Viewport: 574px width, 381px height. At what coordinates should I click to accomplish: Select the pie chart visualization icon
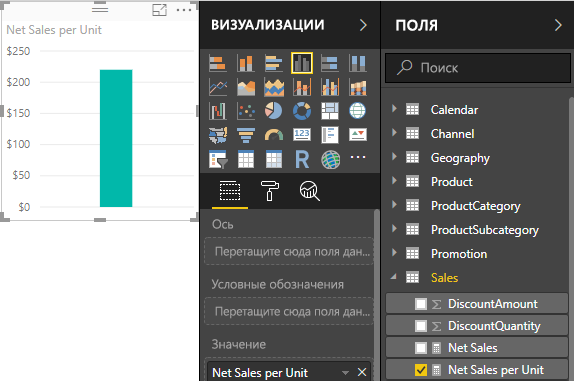[273, 111]
